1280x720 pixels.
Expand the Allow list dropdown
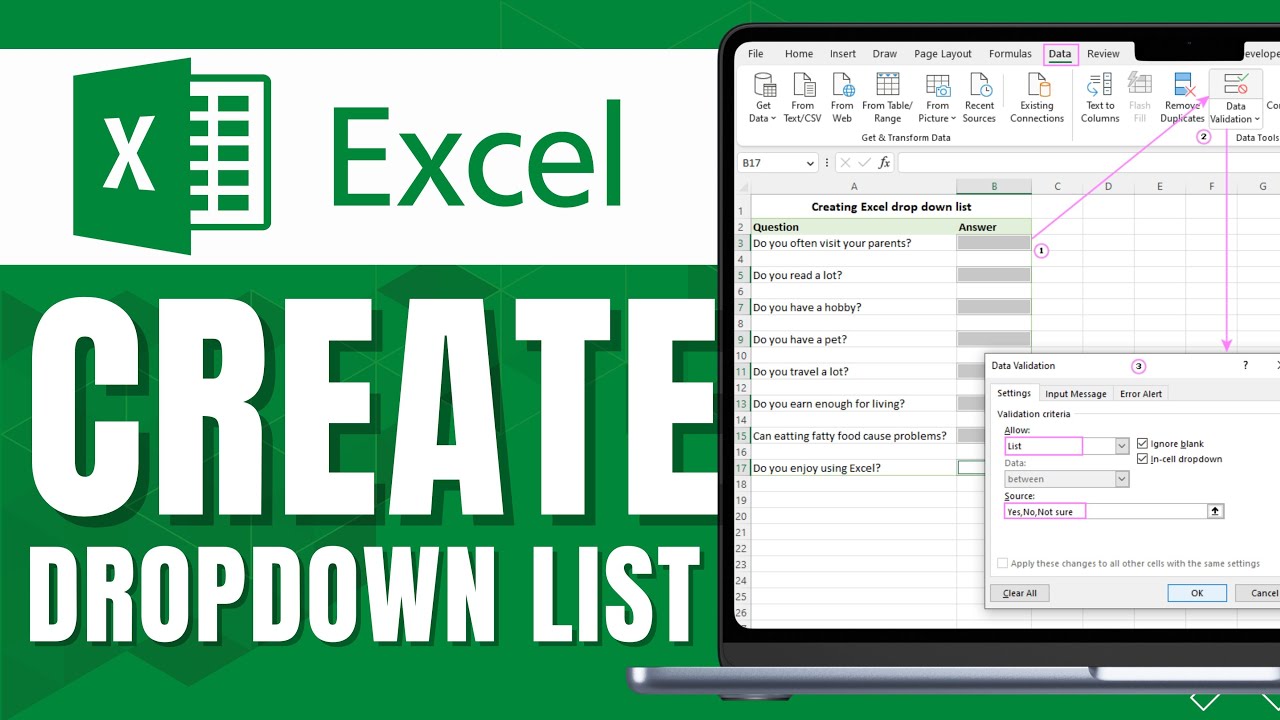(1122, 446)
